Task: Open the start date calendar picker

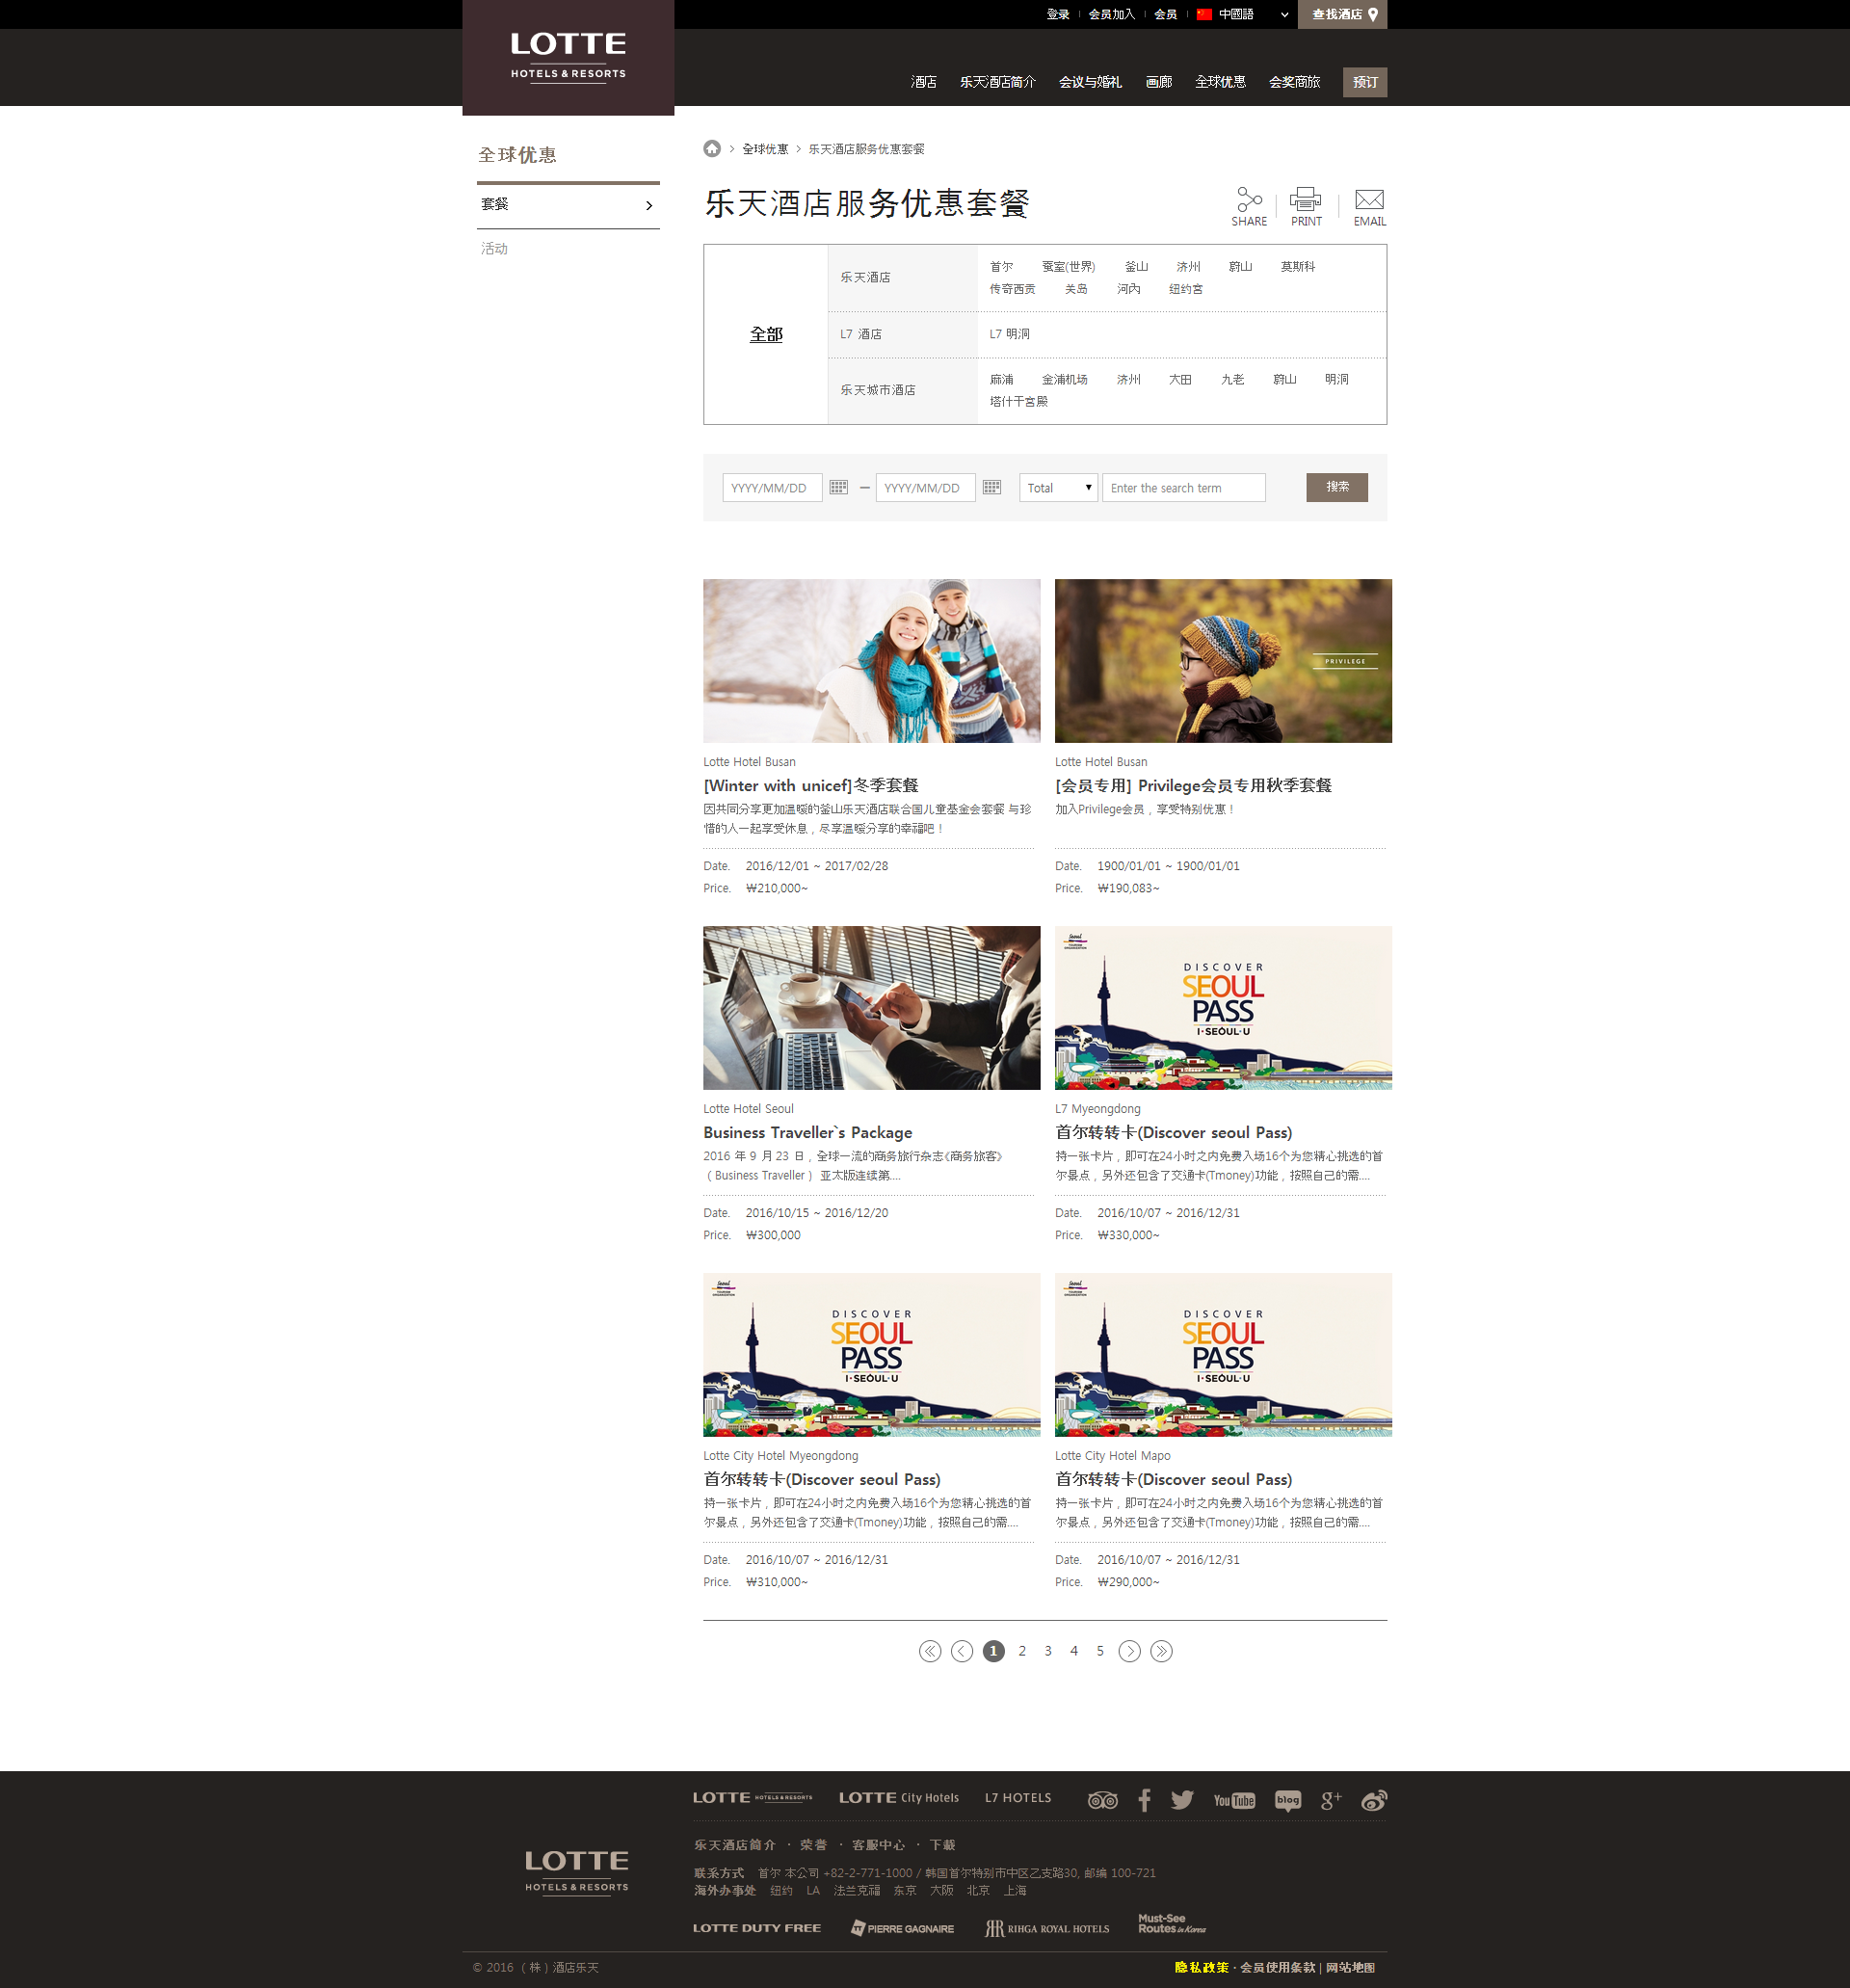Action: [x=838, y=487]
